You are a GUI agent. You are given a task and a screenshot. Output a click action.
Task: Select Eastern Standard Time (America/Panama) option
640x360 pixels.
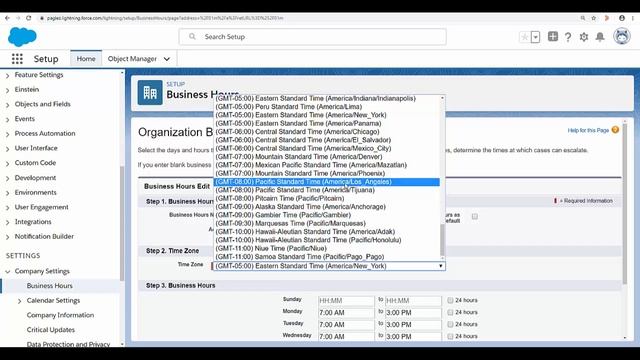327,123
